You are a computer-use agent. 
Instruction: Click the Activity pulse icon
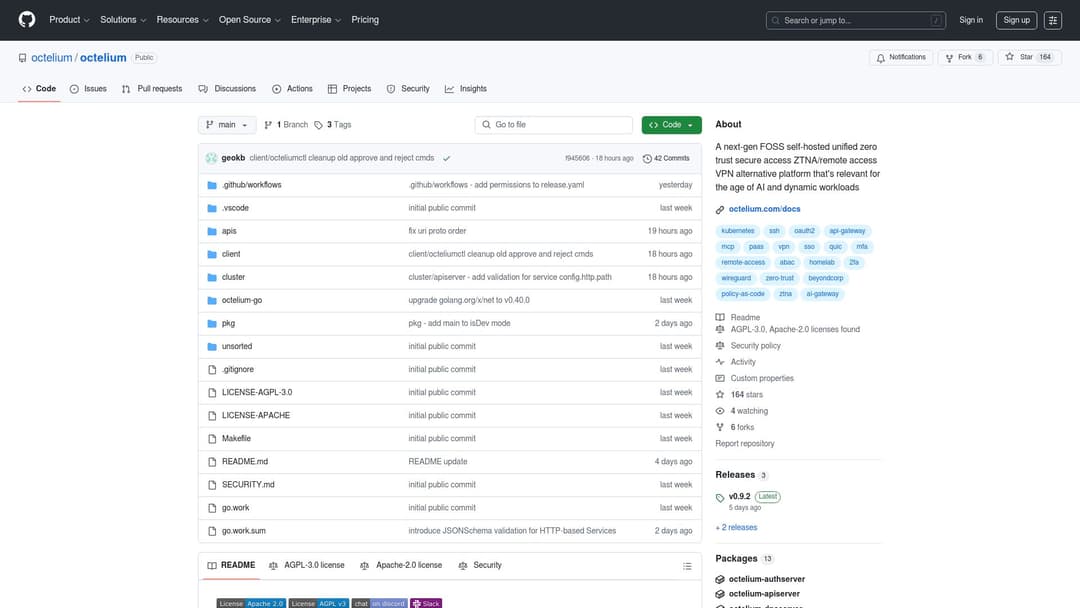tap(720, 362)
